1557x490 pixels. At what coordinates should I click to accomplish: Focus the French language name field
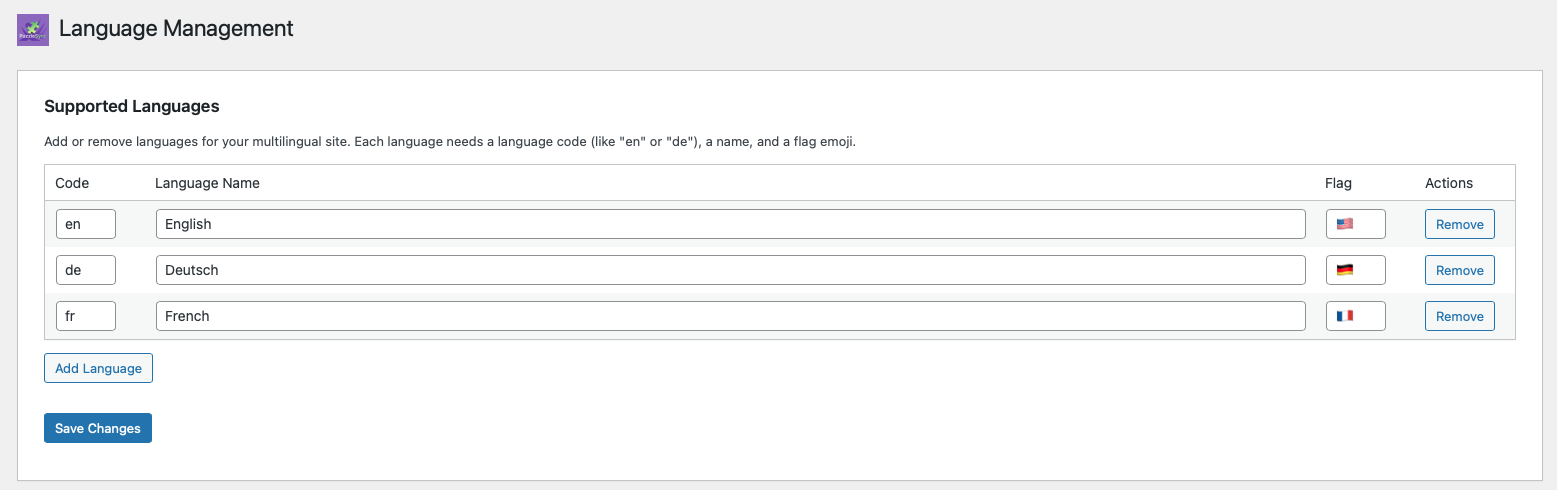tap(731, 316)
